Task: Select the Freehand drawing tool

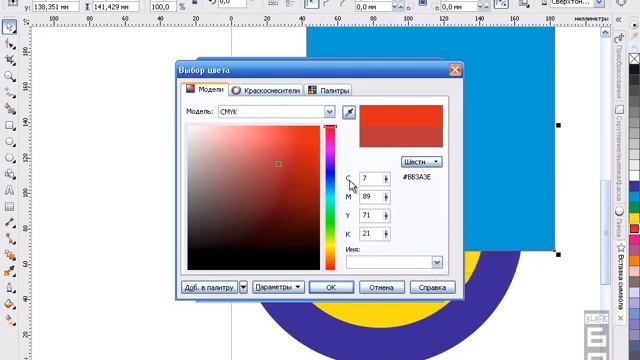Action: coord(9,93)
